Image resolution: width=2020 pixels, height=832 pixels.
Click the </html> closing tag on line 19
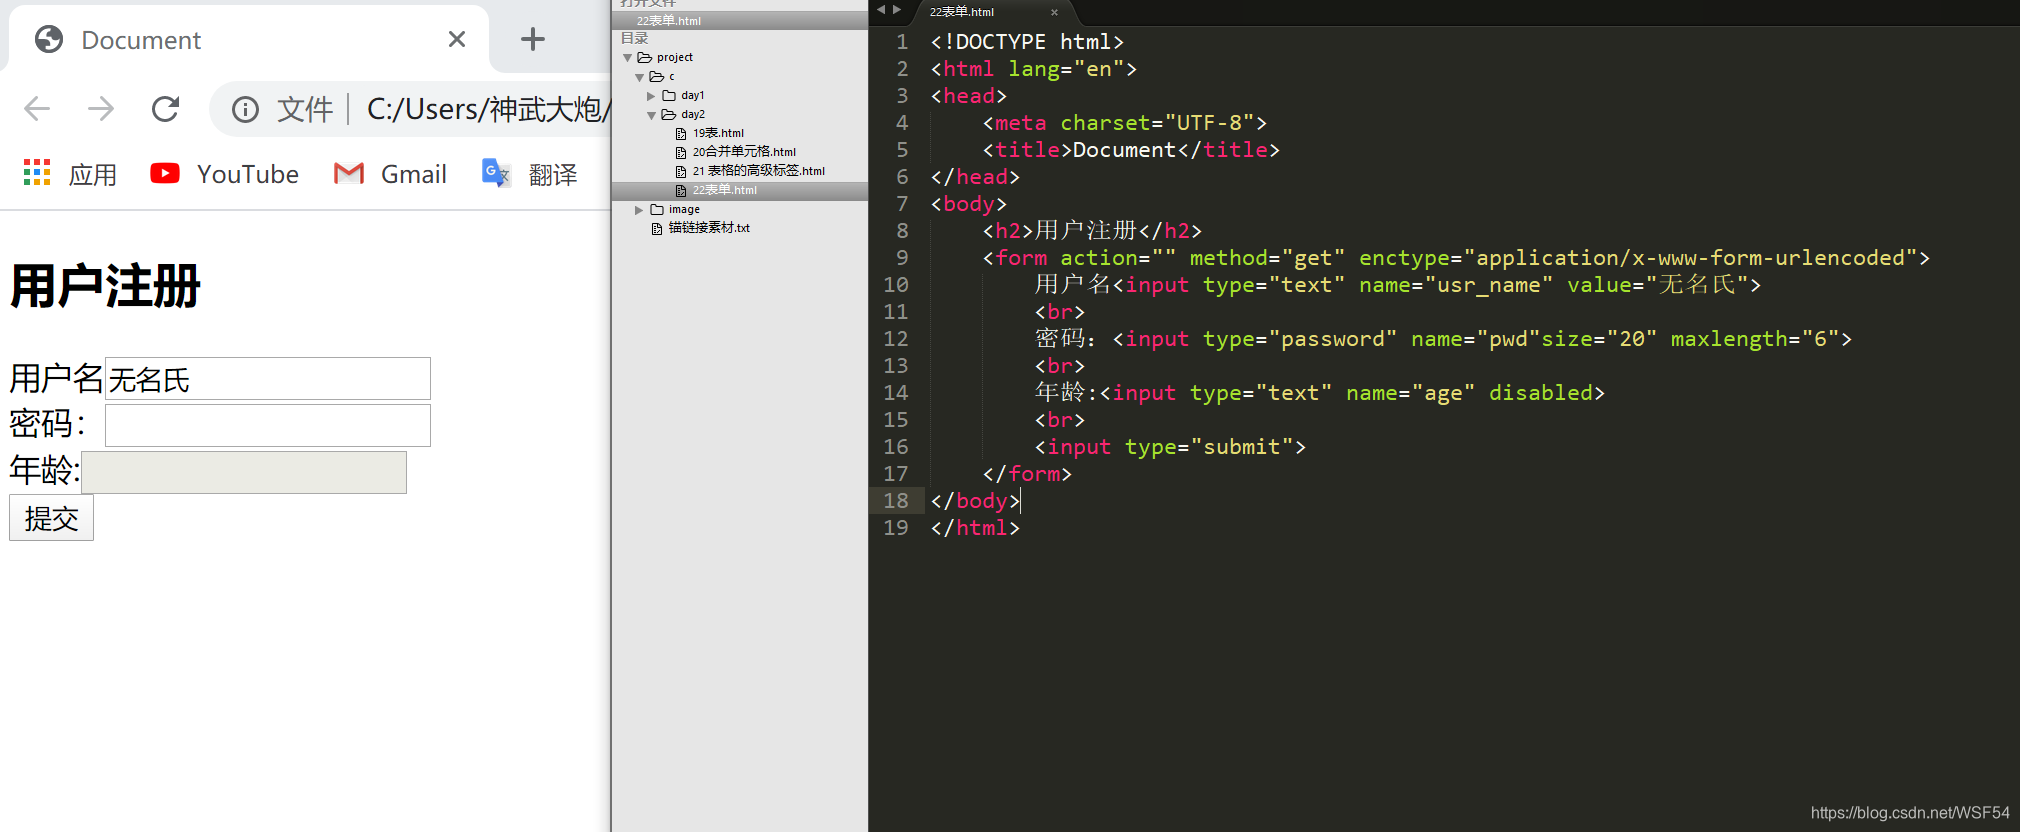[975, 528]
